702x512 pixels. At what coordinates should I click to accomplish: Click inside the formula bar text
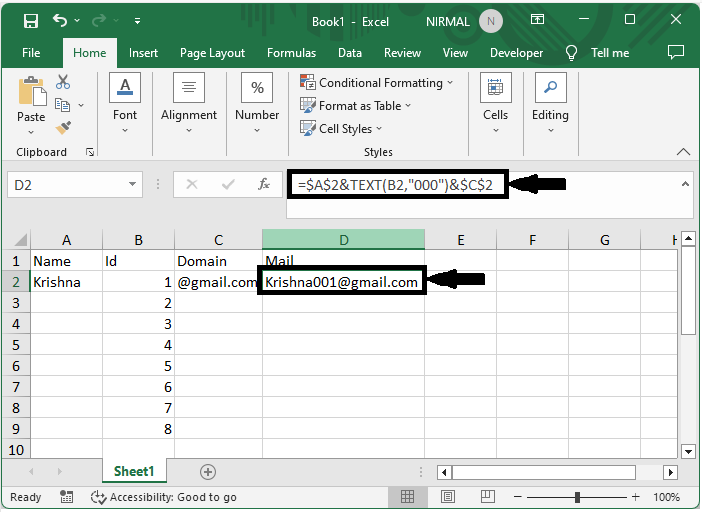395,184
